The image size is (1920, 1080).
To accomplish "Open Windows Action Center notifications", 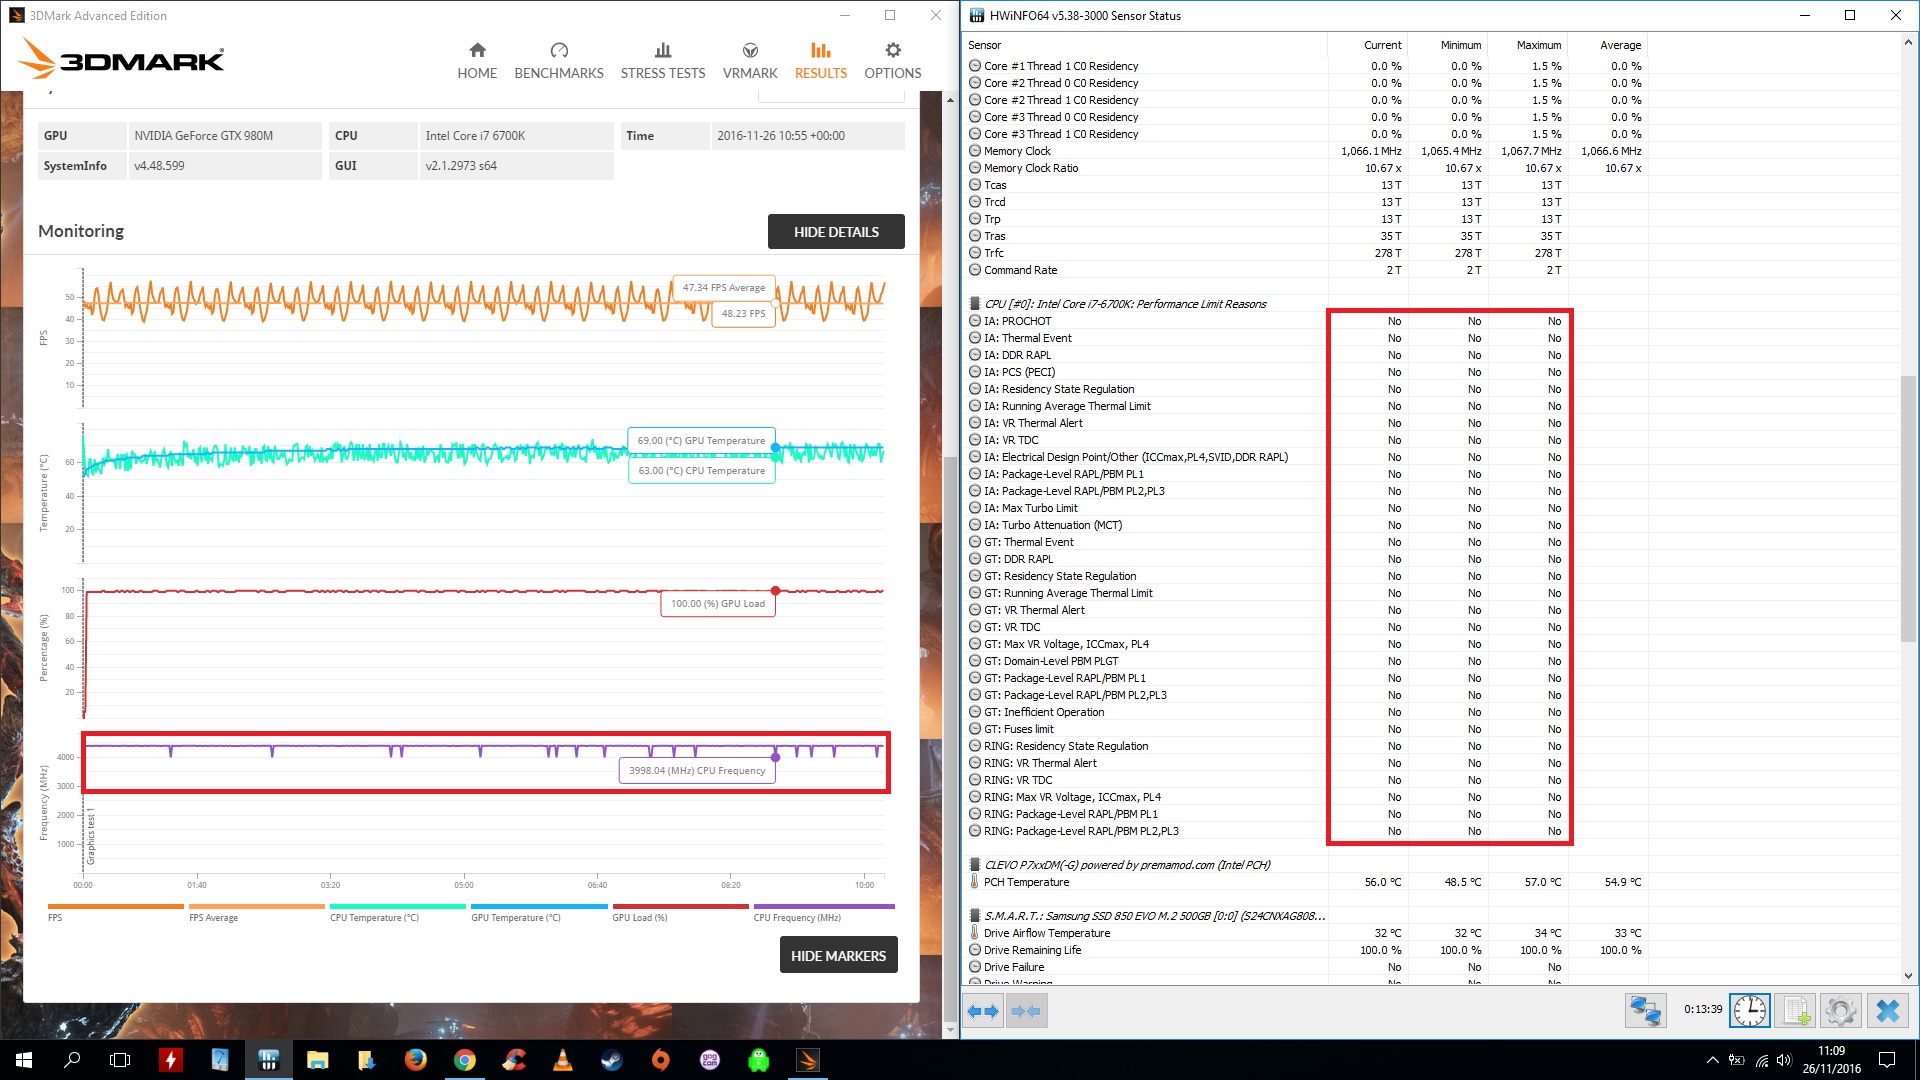I will tap(1887, 1060).
